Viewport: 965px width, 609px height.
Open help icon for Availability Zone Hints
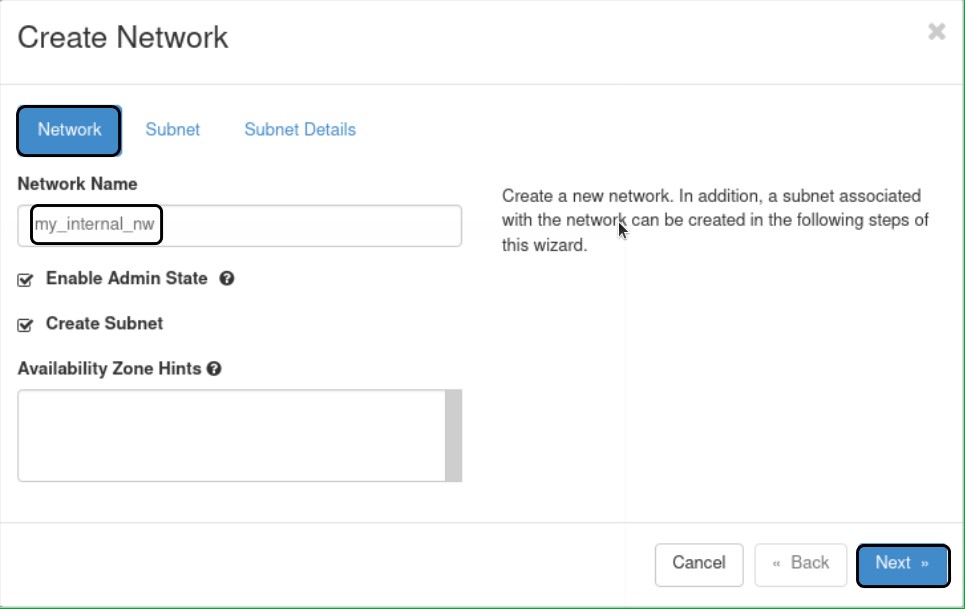(214, 369)
